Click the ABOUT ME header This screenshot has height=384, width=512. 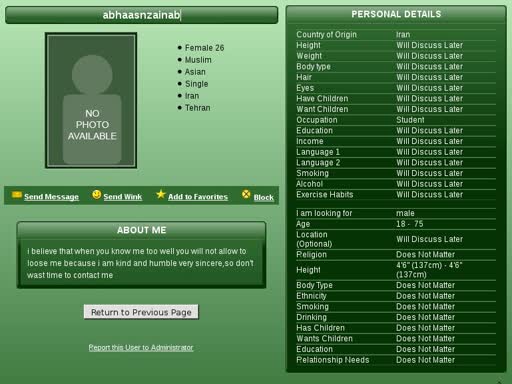141,230
